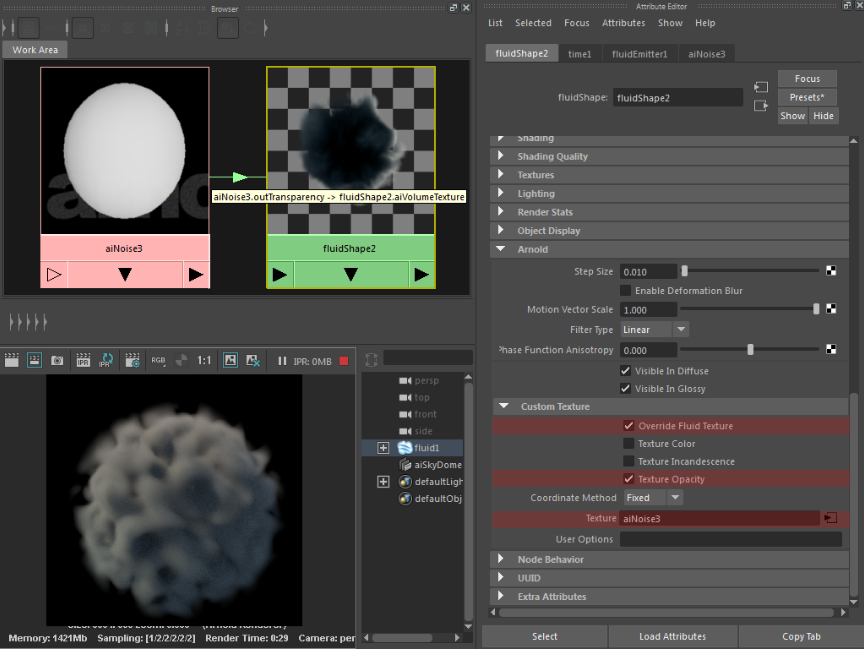Click the Phase Function Anisotropy slider handle
The width and height of the screenshot is (864, 649).
pos(750,349)
